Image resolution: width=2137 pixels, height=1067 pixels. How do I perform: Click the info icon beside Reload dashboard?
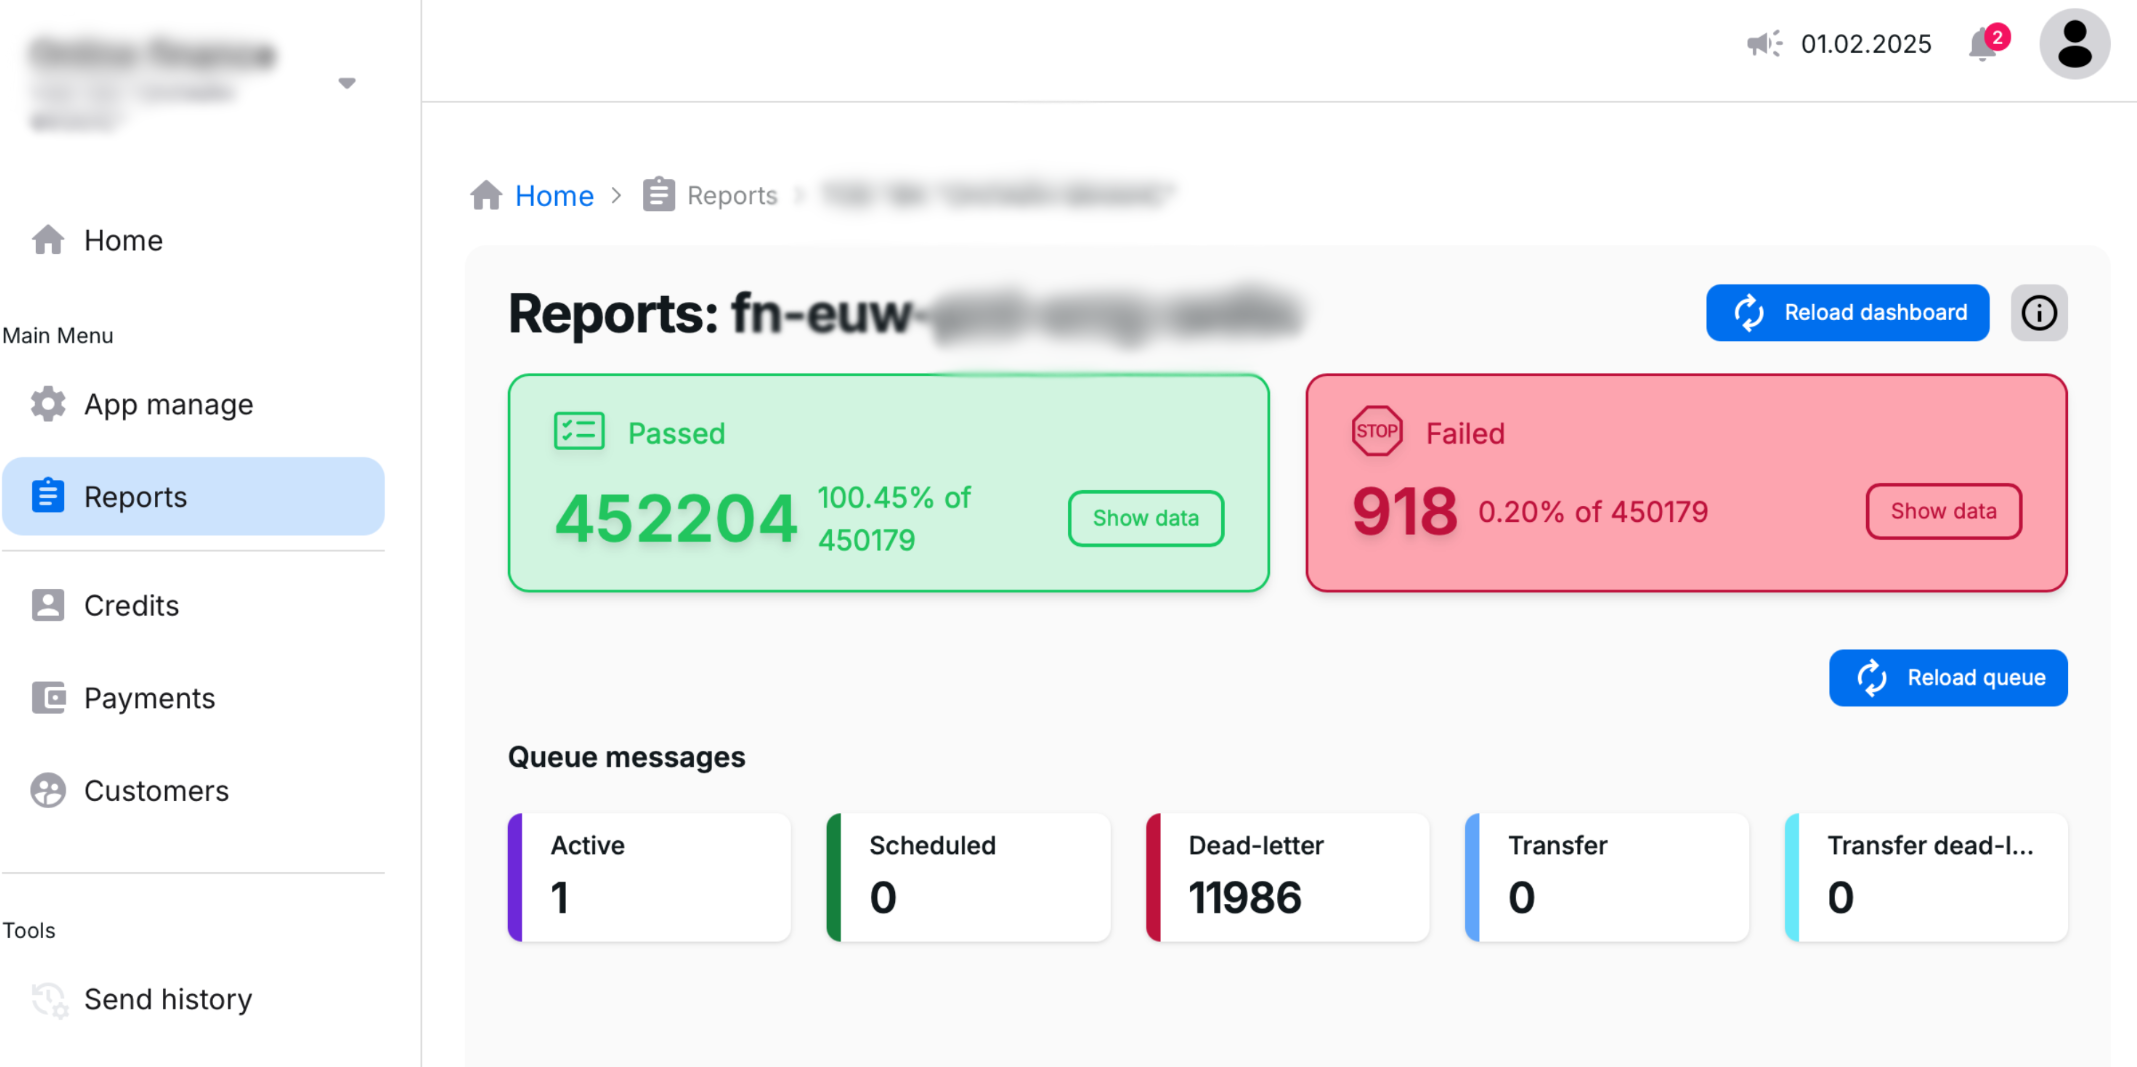click(2039, 312)
